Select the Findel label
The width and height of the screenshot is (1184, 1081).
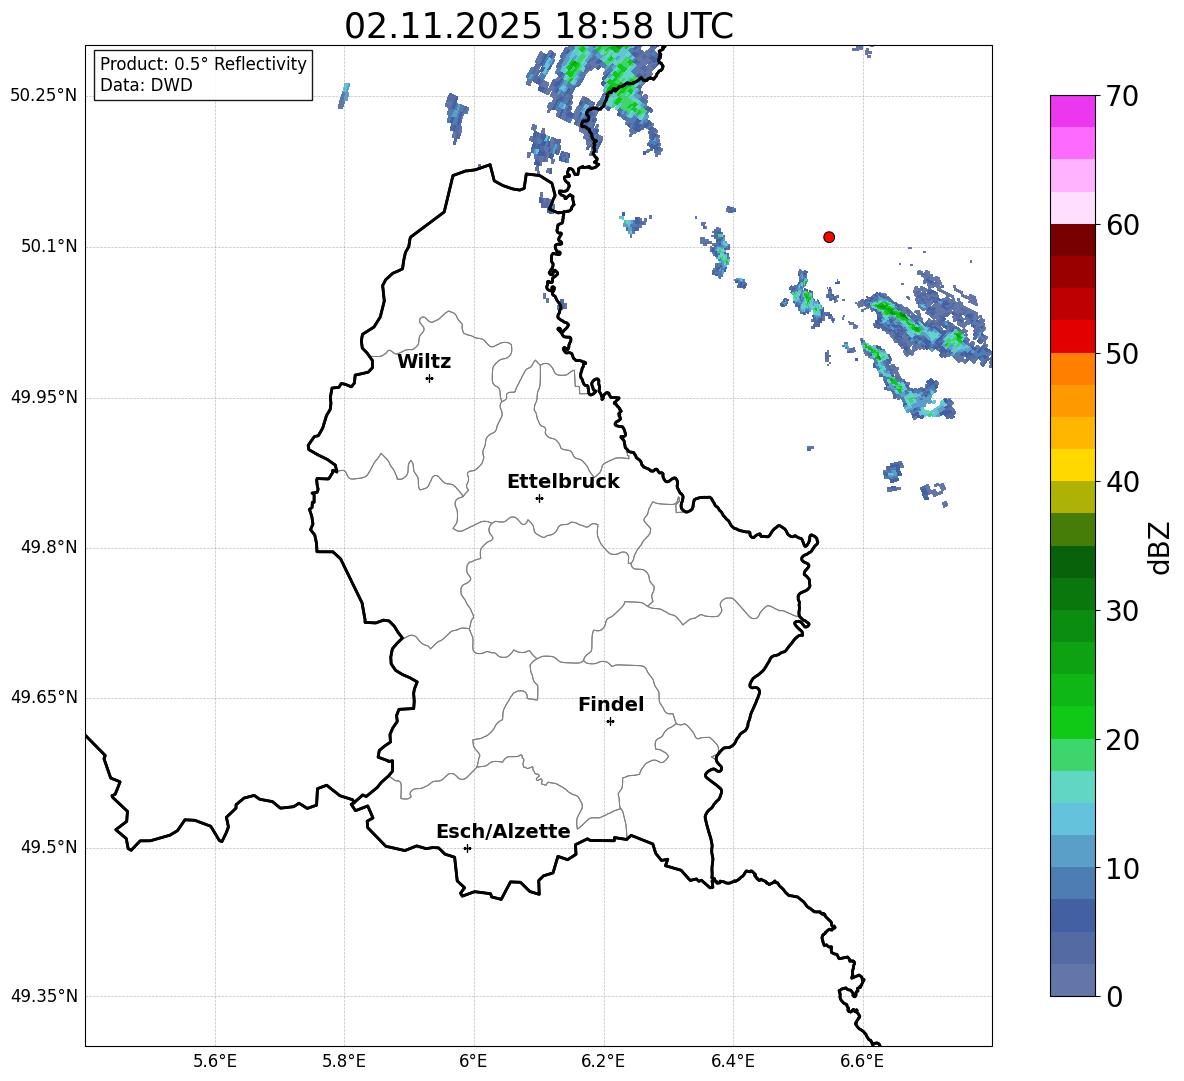(611, 704)
